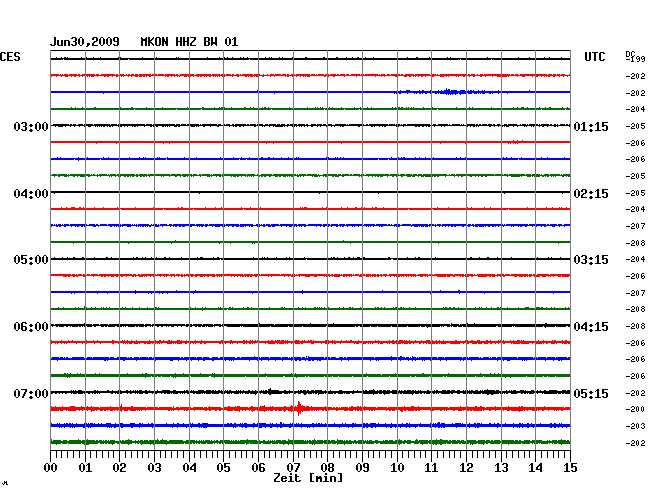Select the 04:15 UTC time label

tap(591, 327)
